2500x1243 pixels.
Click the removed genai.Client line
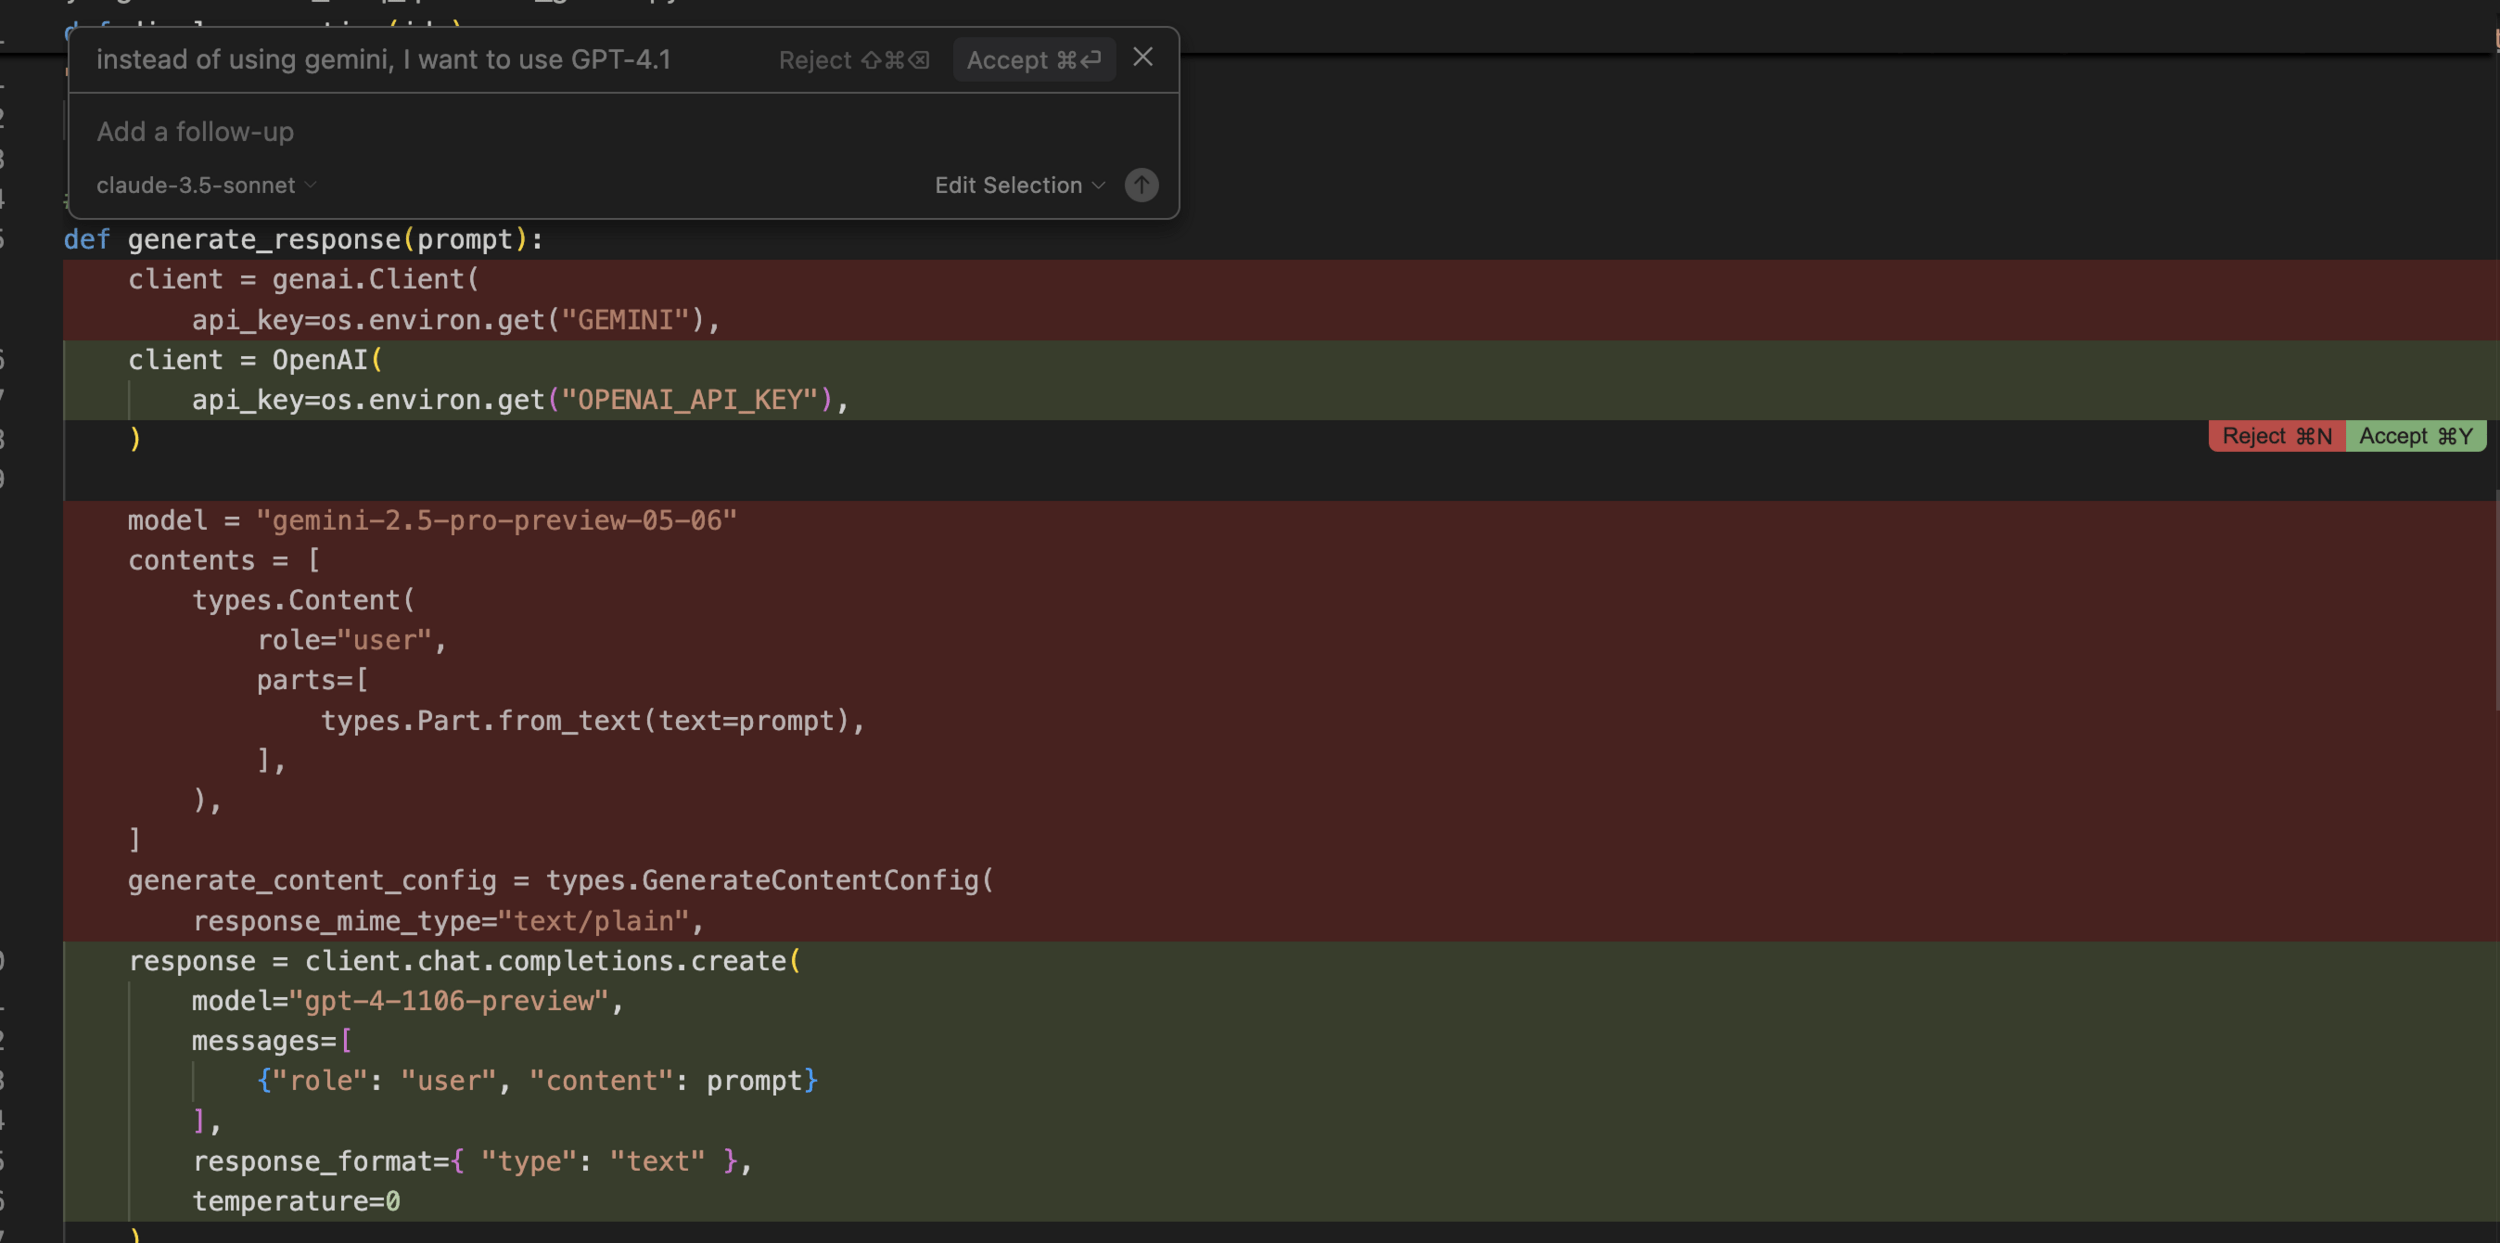click(303, 280)
